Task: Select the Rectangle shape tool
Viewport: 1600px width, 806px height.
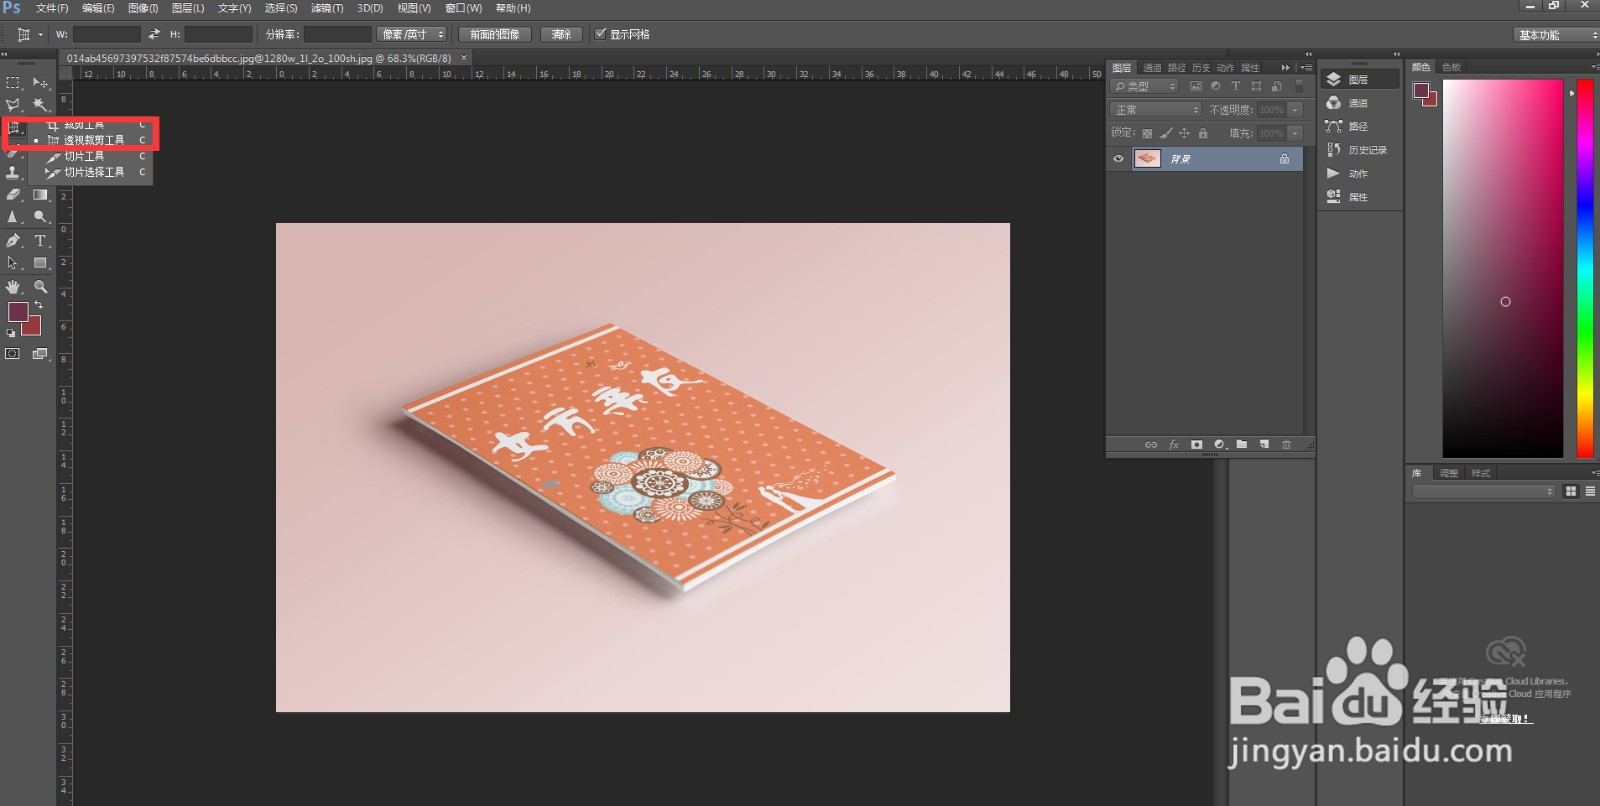Action: (x=40, y=263)
